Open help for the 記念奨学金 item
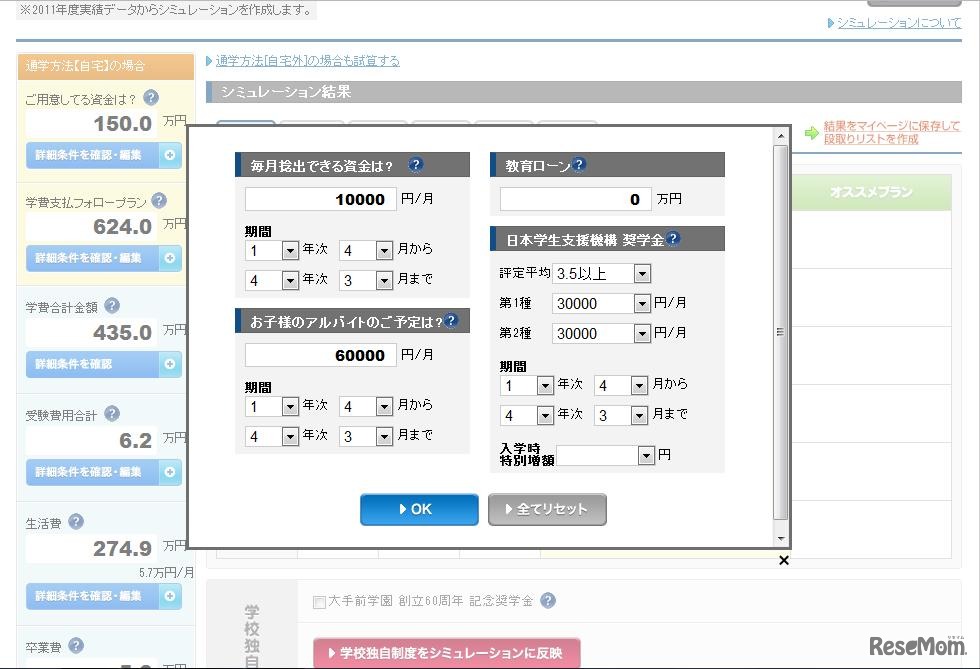 (546, 601)
